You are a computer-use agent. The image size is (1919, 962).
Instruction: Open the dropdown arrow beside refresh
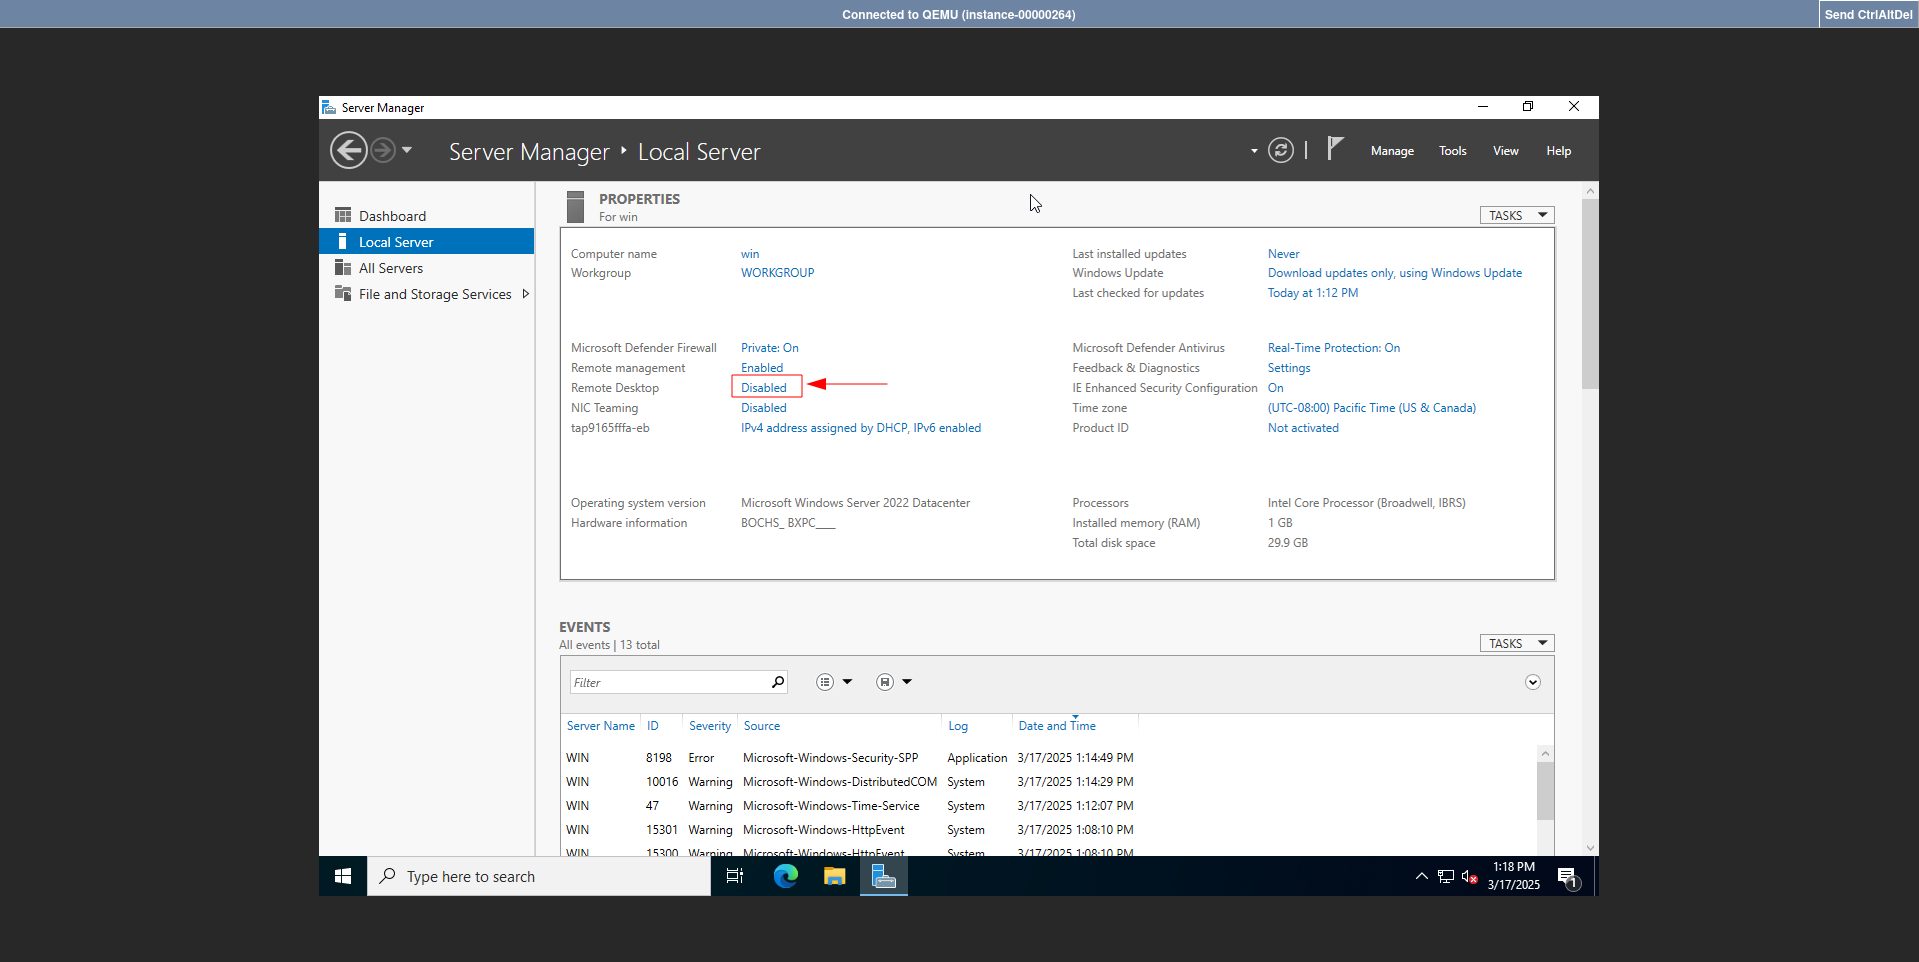click(1254, 151)
